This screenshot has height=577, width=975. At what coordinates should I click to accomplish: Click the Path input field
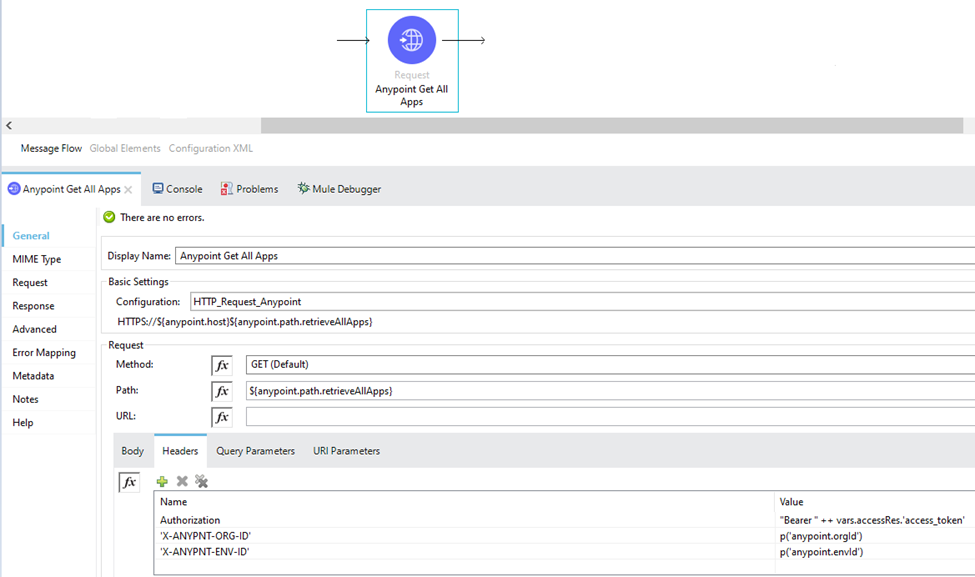point(611,390)
